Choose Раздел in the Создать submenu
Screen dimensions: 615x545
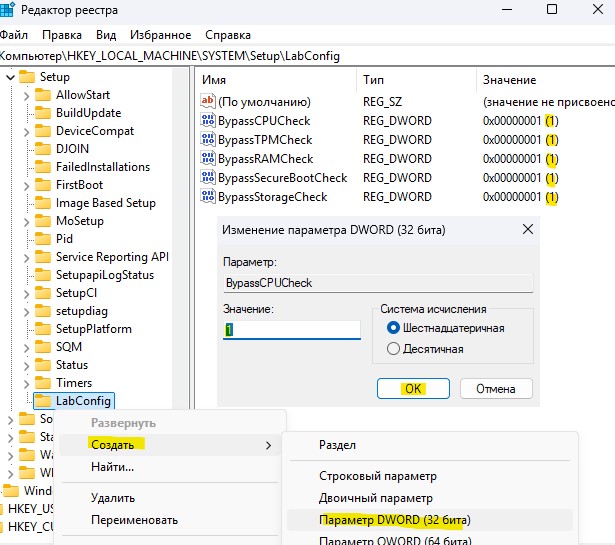point(430,445)
